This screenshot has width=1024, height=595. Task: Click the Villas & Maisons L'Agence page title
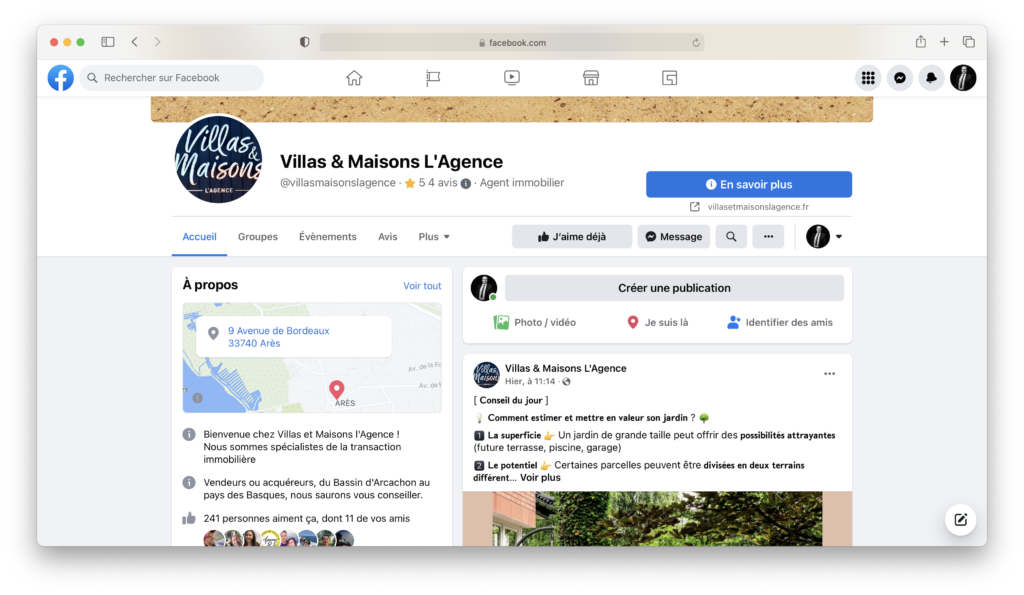pos(391,161)
